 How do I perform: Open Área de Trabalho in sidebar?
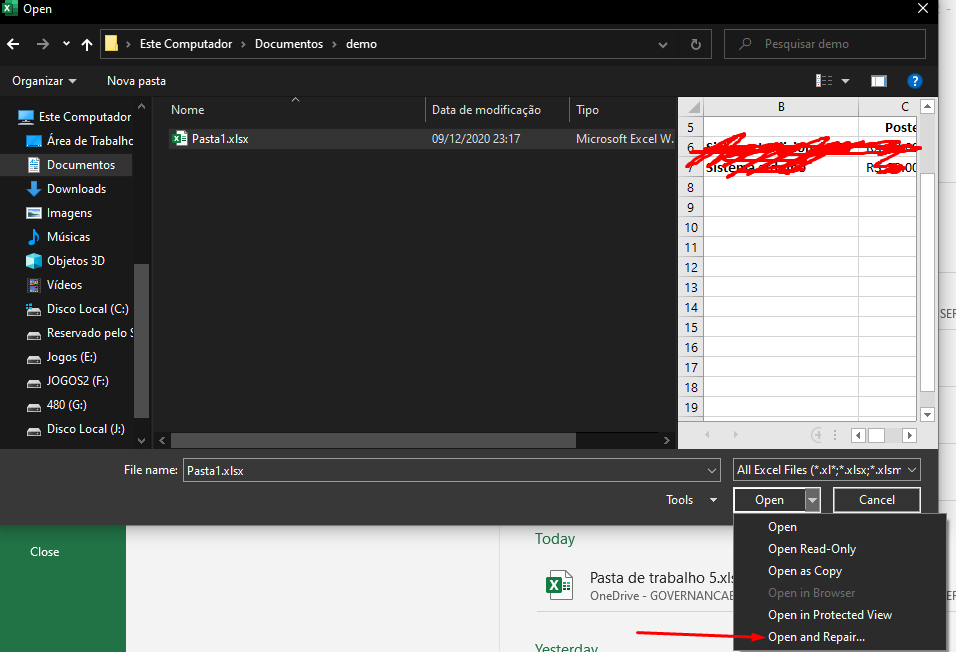[79, 141]
